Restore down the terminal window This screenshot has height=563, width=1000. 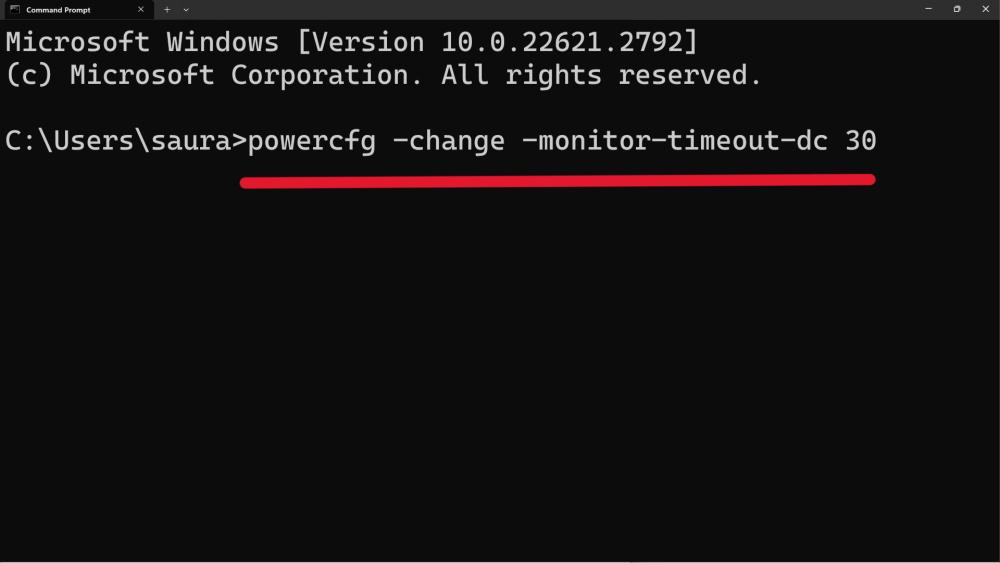point(957,9)
